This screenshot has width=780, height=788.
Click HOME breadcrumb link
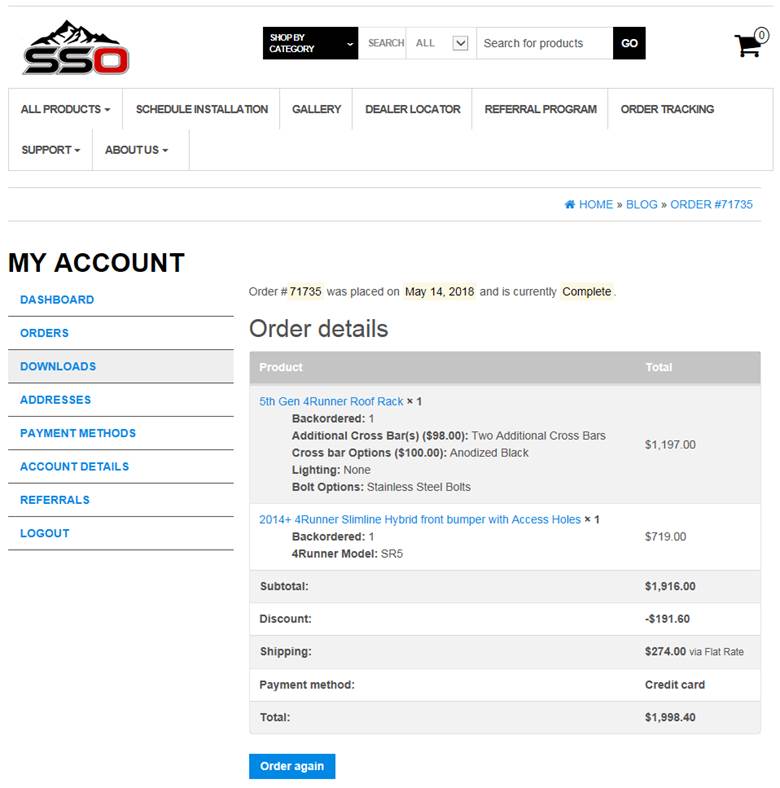point(596,205)
